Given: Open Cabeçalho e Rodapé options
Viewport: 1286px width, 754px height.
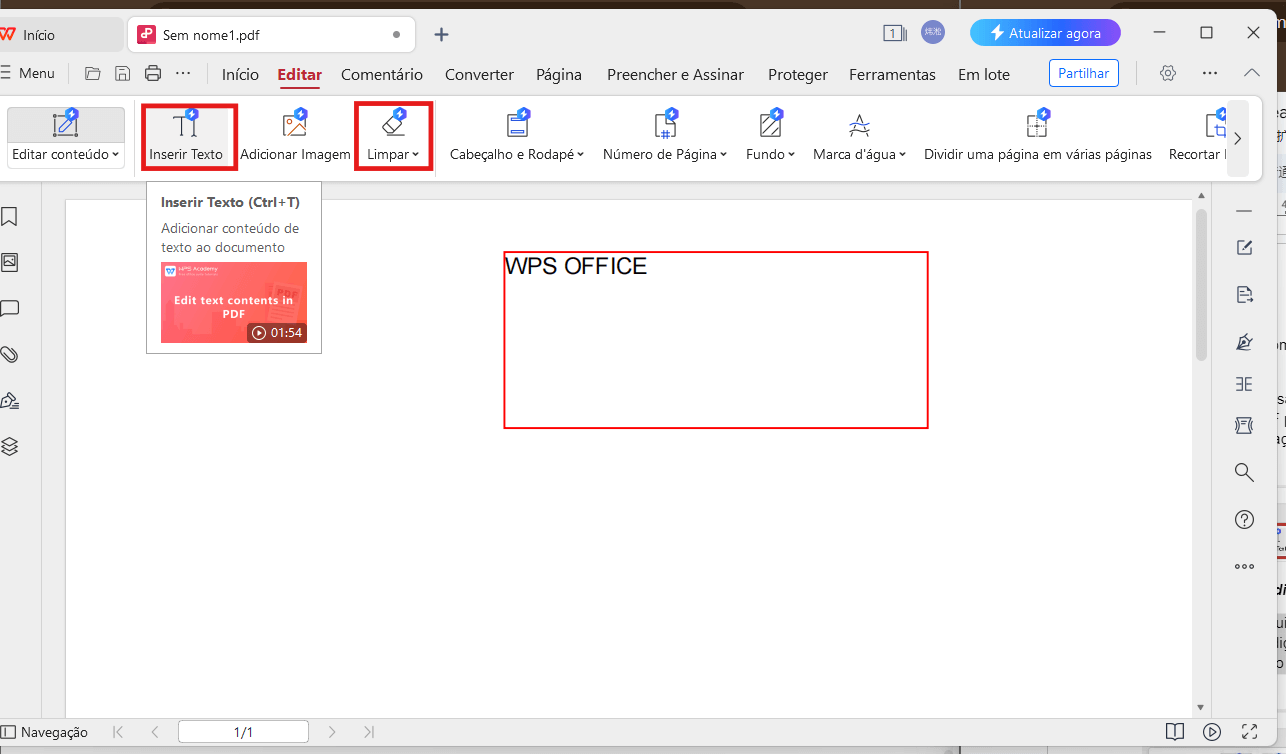Looking at the screenshot, I should (x=517, y=138).
